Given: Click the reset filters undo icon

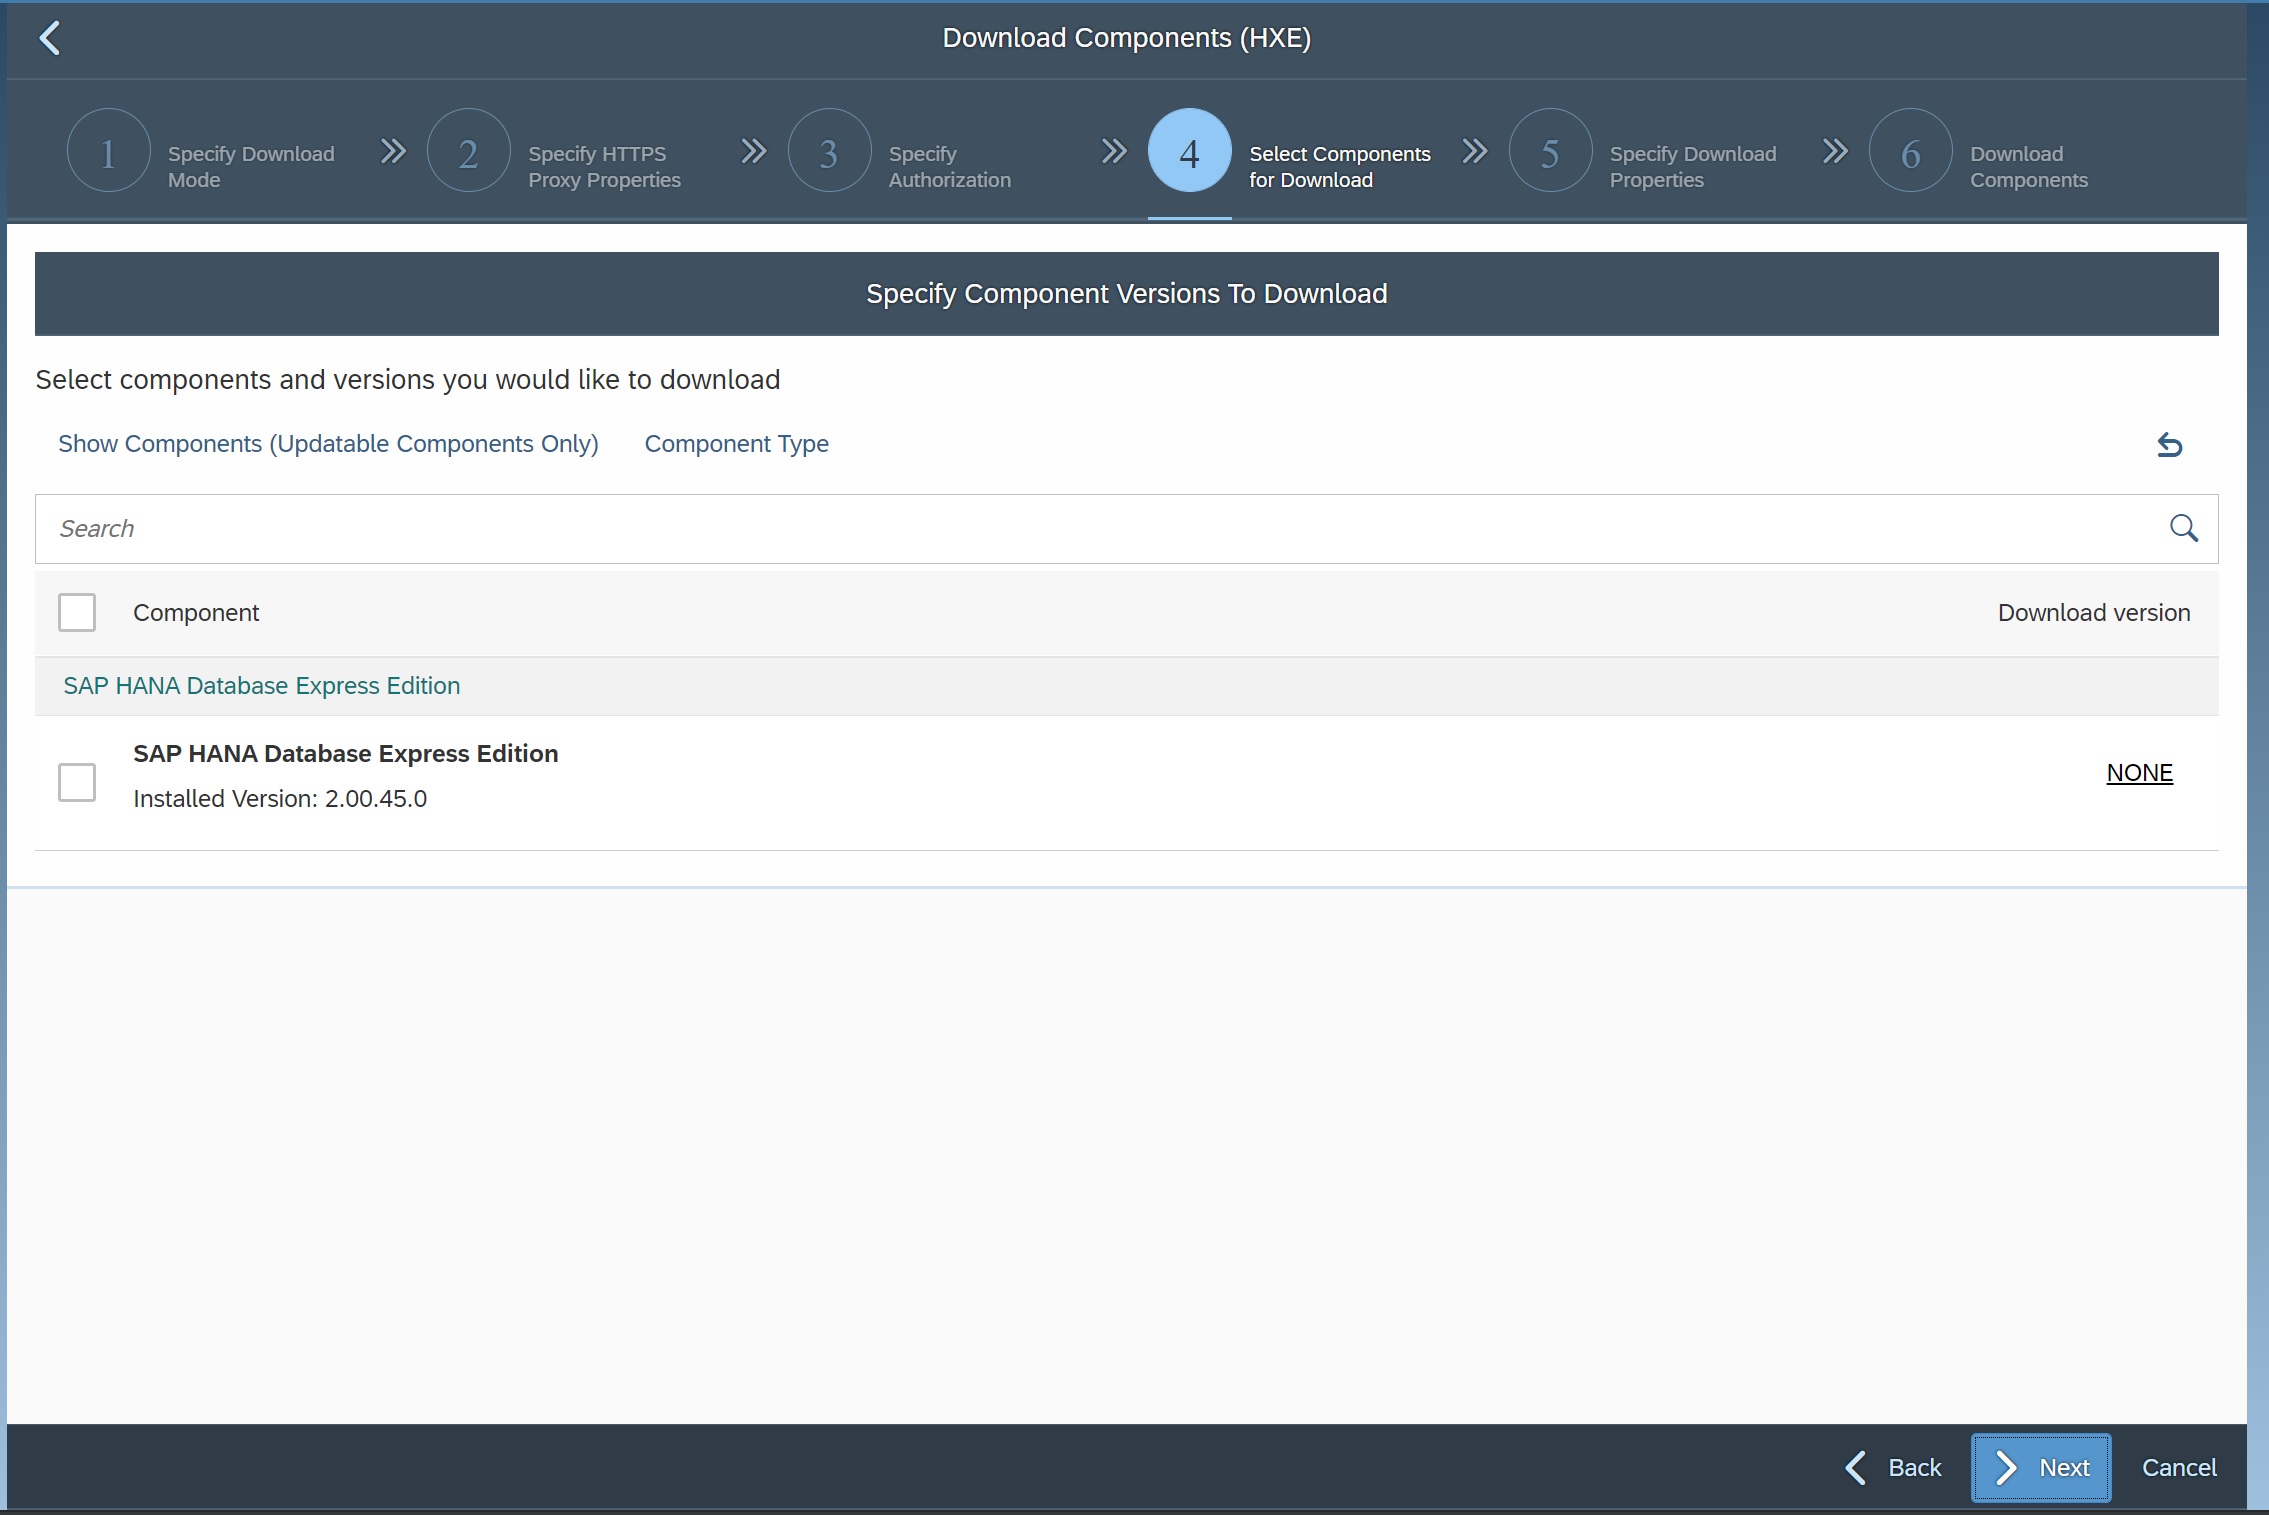Looking at the screenshot, I should [x=2168, y=445].
